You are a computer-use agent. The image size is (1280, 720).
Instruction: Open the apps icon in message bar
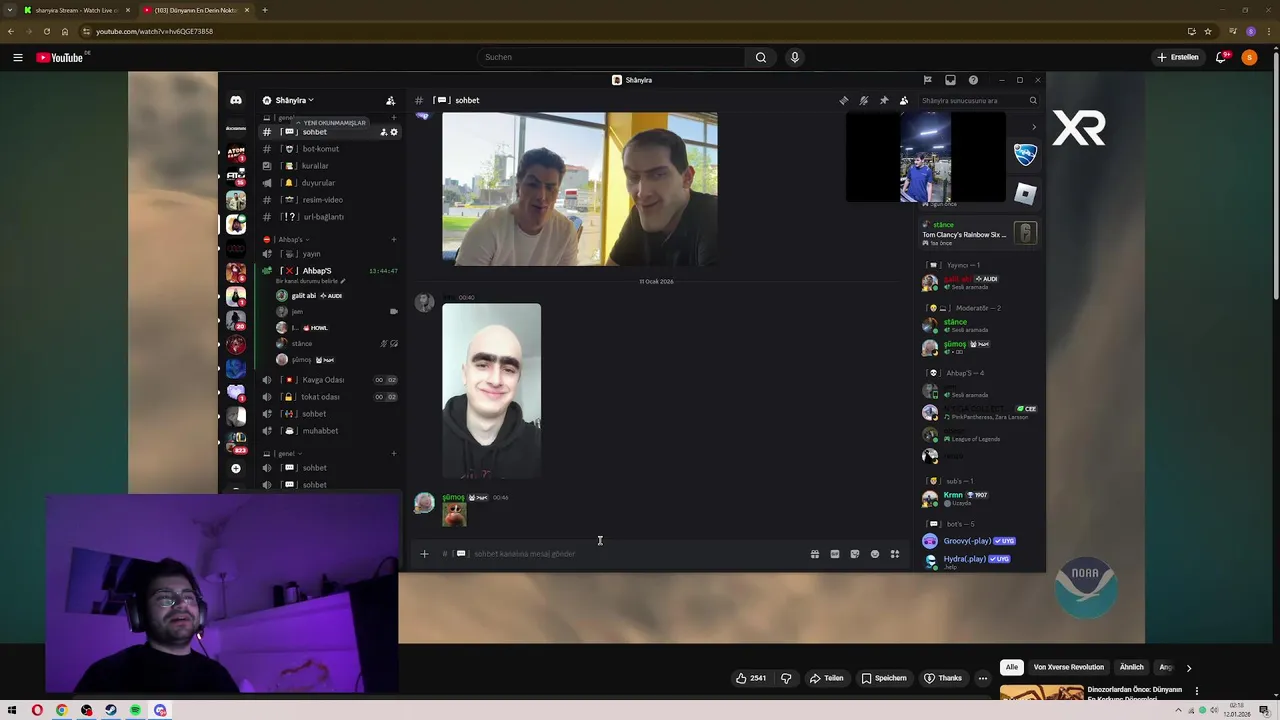point(895,554)
